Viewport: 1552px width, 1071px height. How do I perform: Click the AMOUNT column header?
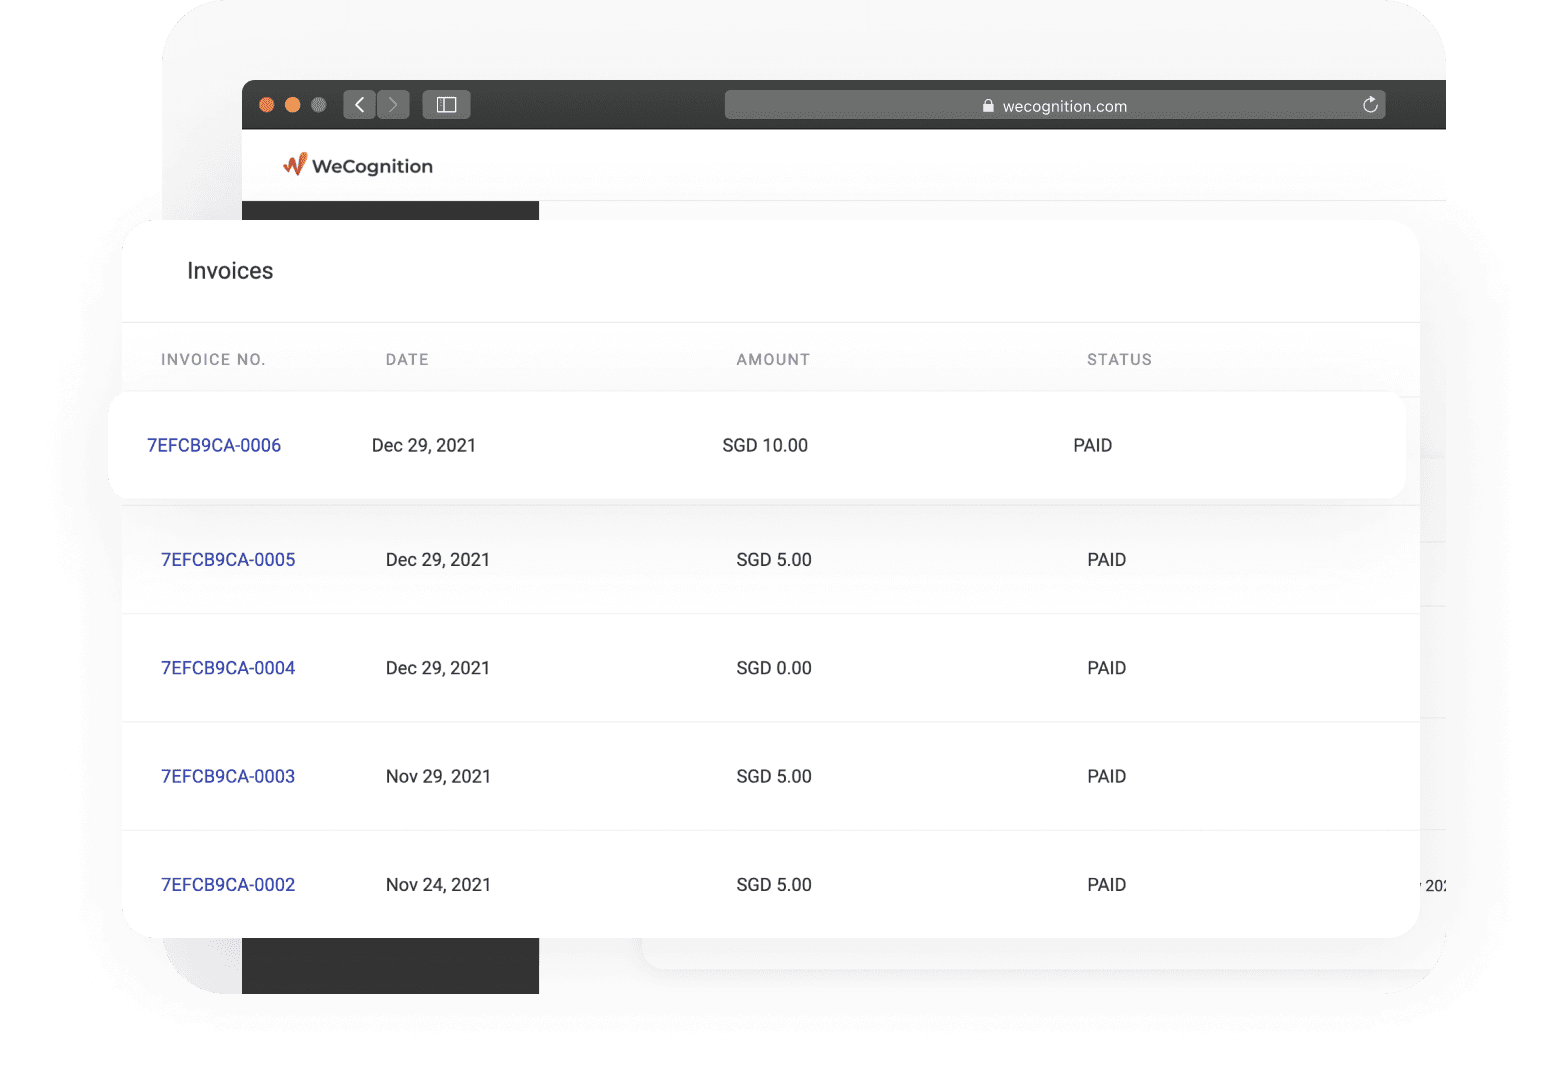[773, 360]
